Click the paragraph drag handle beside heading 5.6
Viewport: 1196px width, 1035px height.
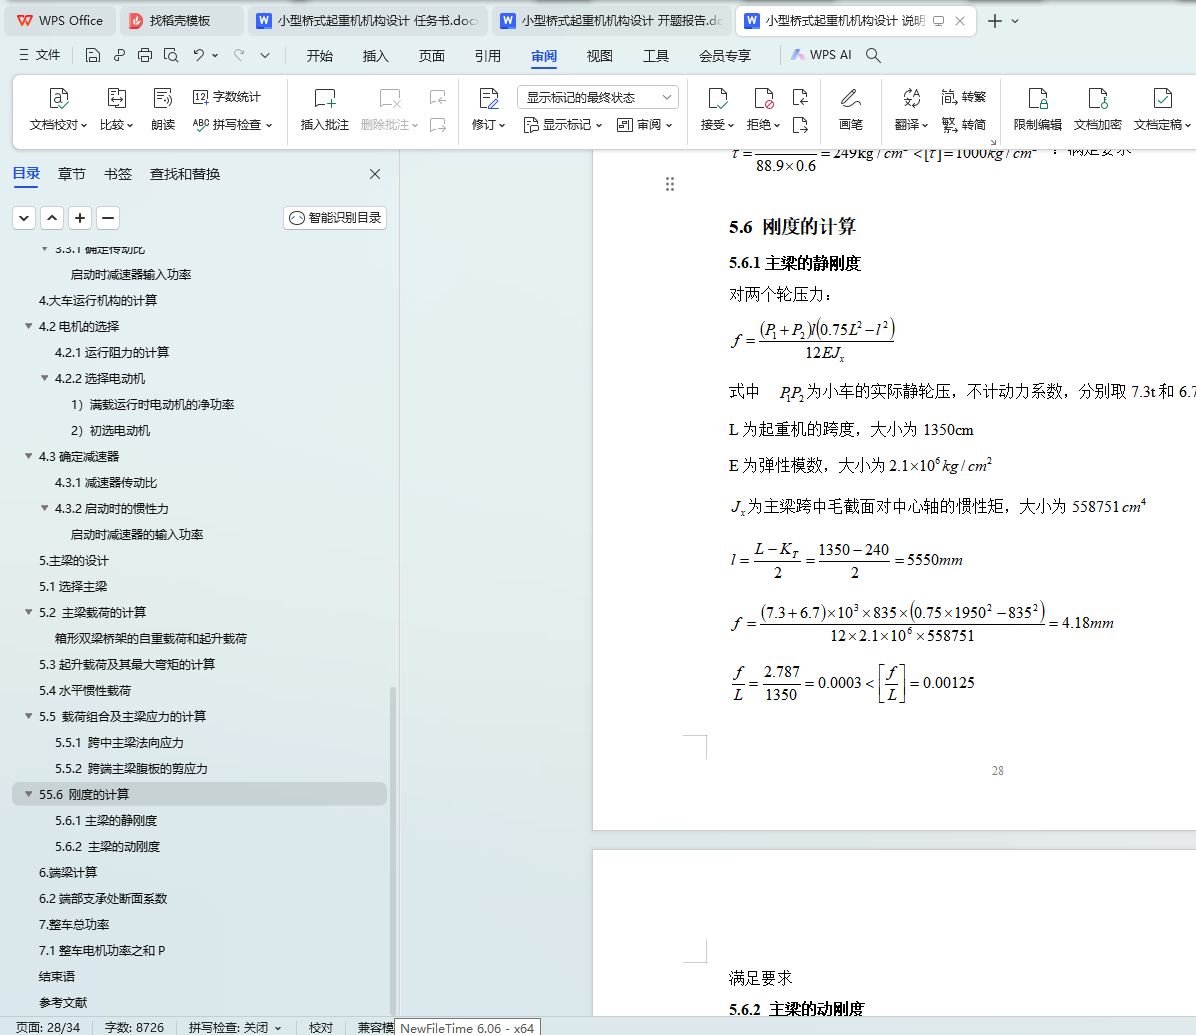tap(670, 184)
